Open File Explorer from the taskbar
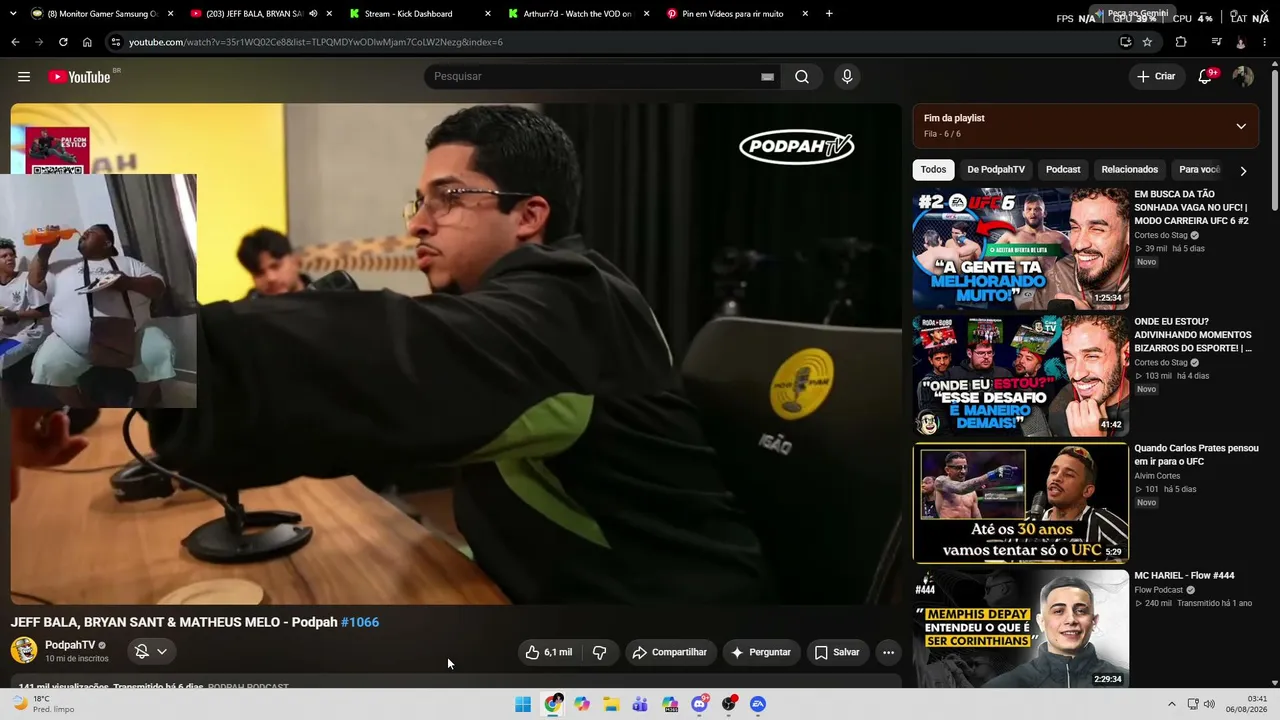This screenshot has height=720, width=1280. coord(611,704)
